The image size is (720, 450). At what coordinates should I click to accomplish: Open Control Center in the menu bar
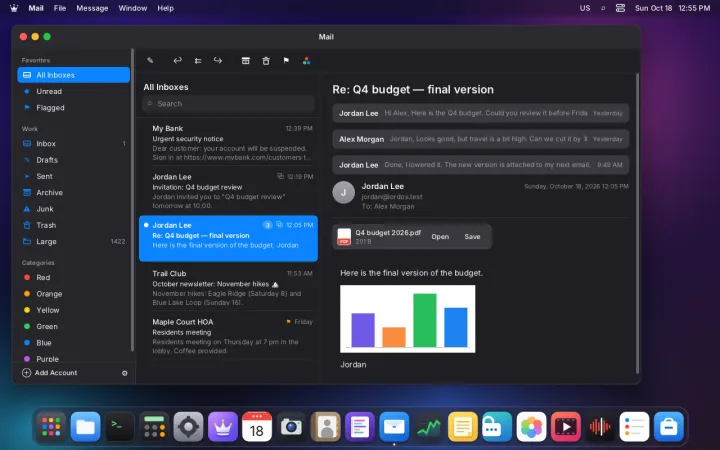coord(620,8)
